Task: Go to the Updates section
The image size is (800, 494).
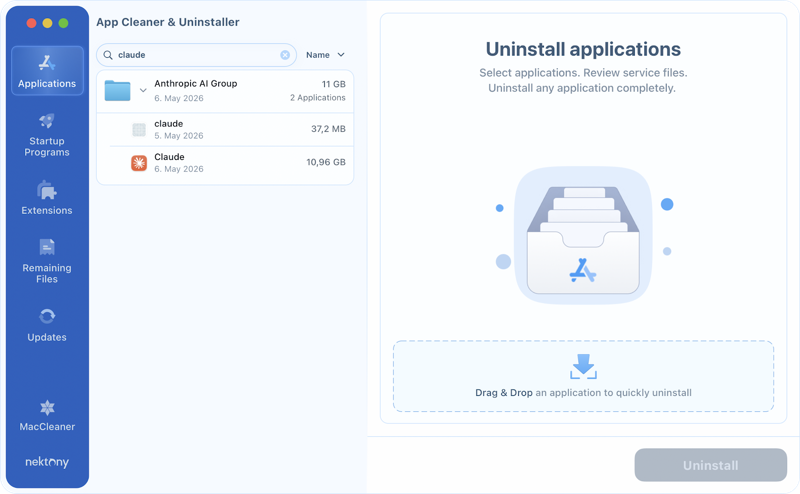Action: (x=47, y=325)
